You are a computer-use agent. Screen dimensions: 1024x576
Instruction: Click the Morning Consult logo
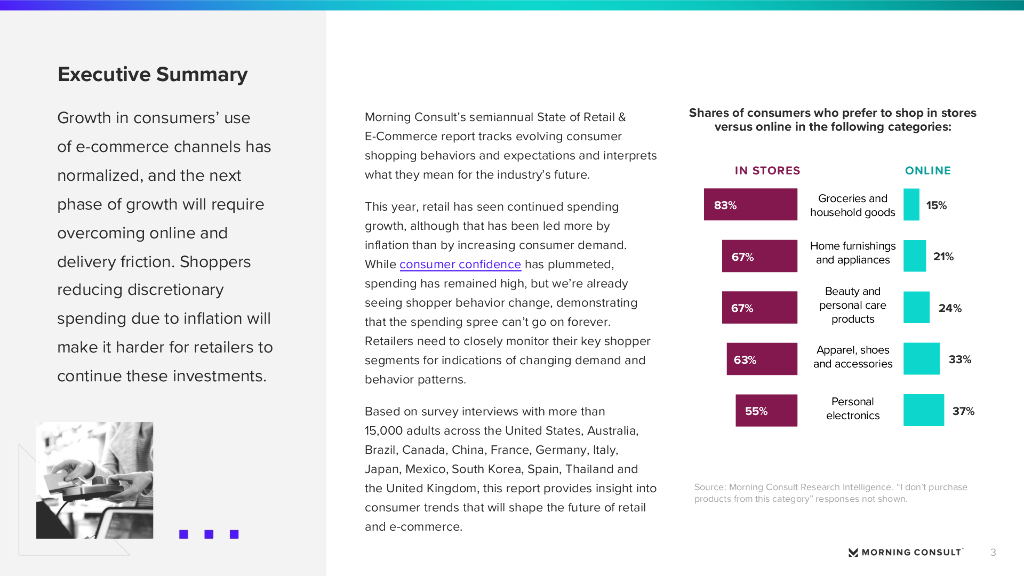coord(904,552)
